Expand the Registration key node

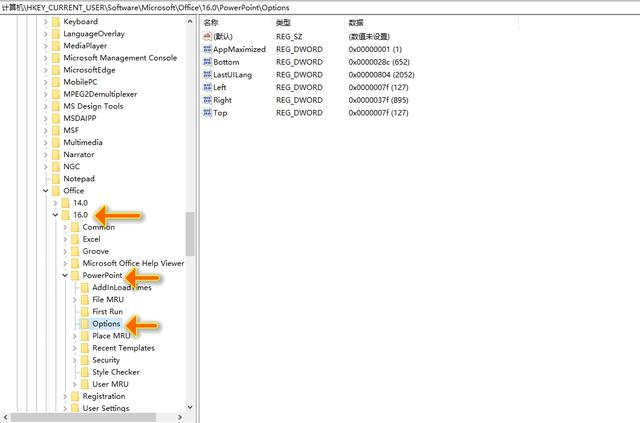pyautogui.click(x=65, y=396)
